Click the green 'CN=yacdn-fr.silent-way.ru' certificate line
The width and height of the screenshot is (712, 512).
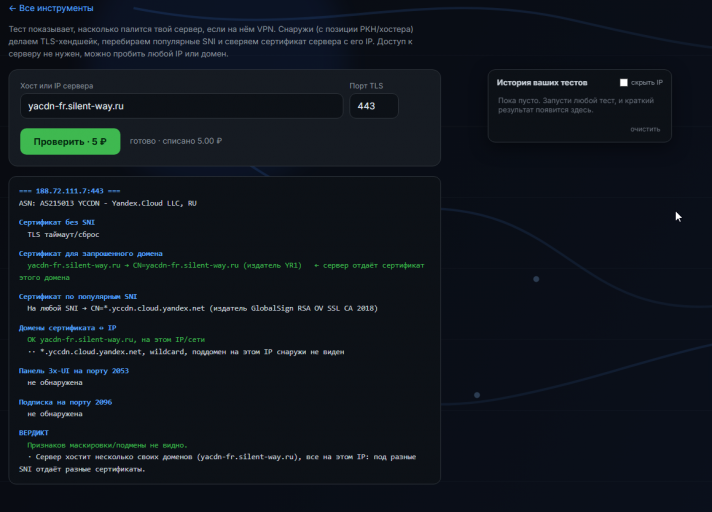tap(221, 271)
